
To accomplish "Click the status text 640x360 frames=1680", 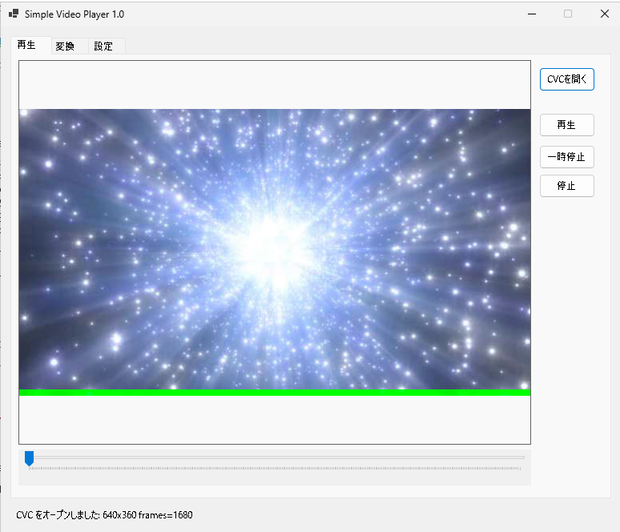I will click(147, 515).
